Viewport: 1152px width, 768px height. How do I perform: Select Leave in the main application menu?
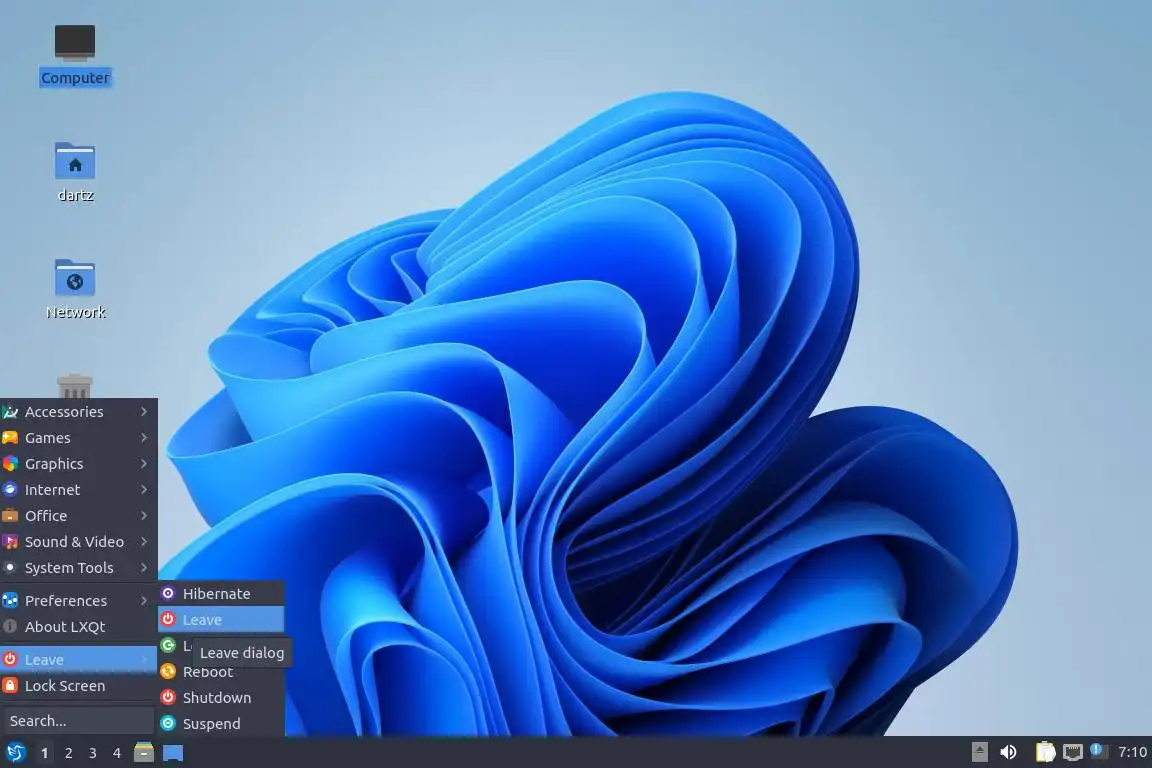click(79, 659)
